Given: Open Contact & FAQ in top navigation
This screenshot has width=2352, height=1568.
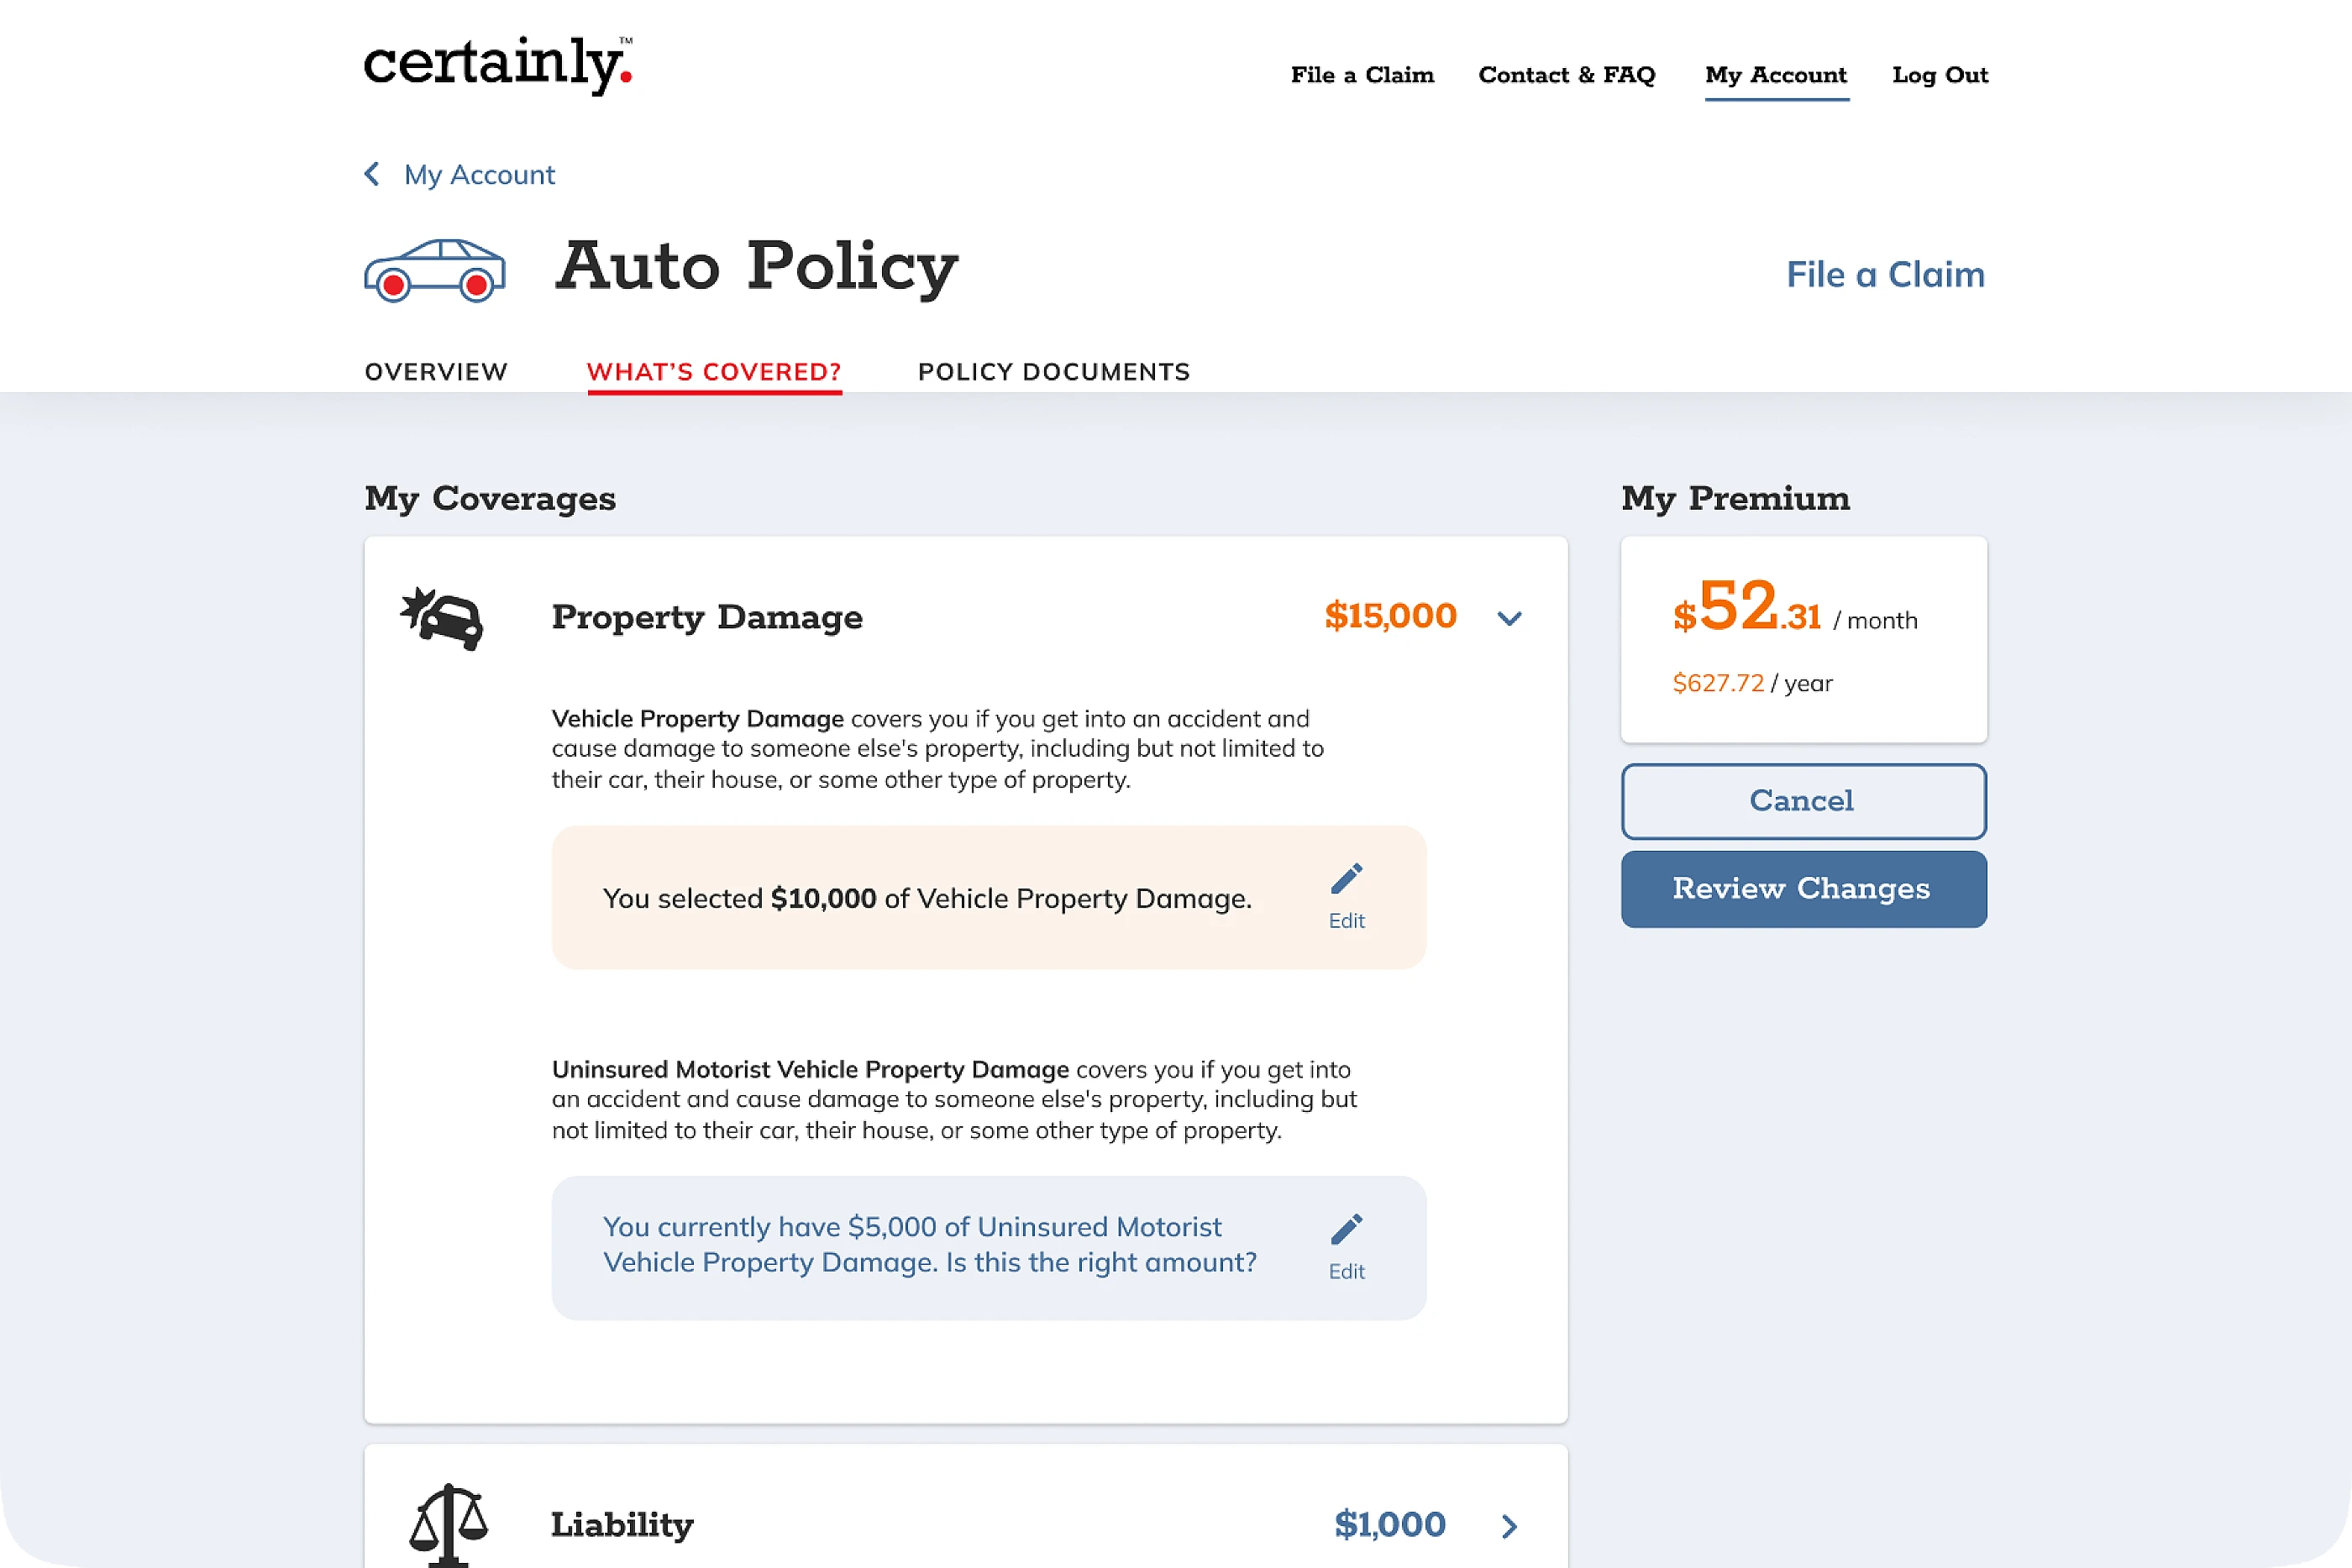Looking at the screenshot, I should coord(1566,75).
